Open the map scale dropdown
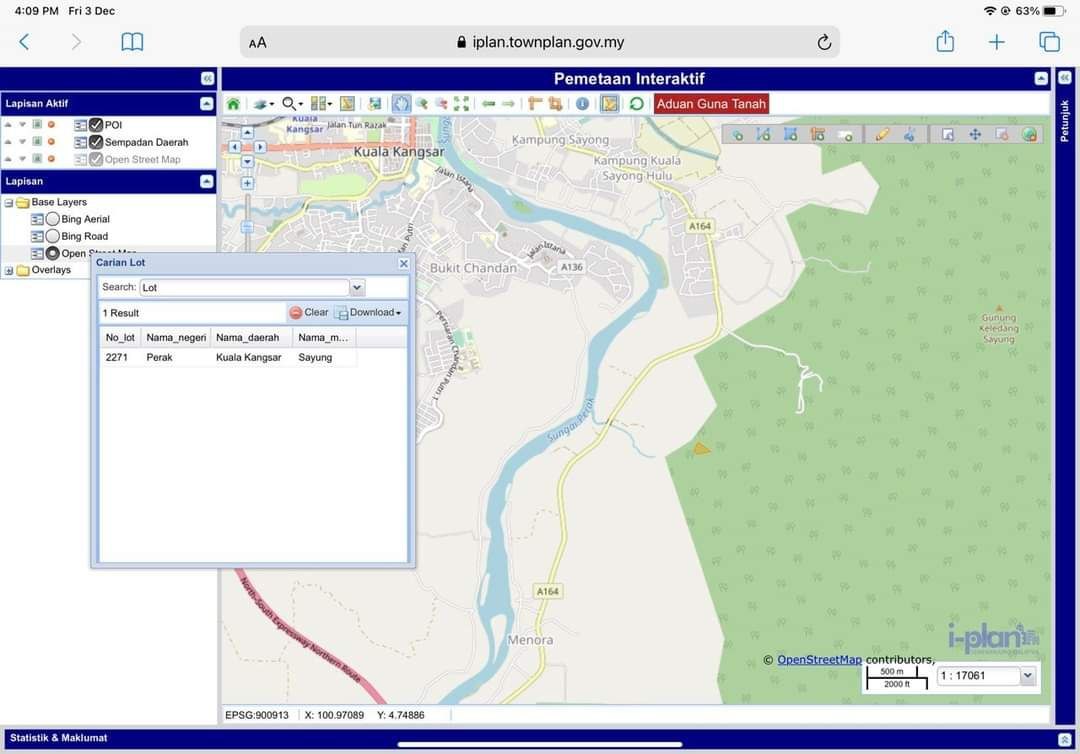The image size is (1080, 754). [1027, 676]
